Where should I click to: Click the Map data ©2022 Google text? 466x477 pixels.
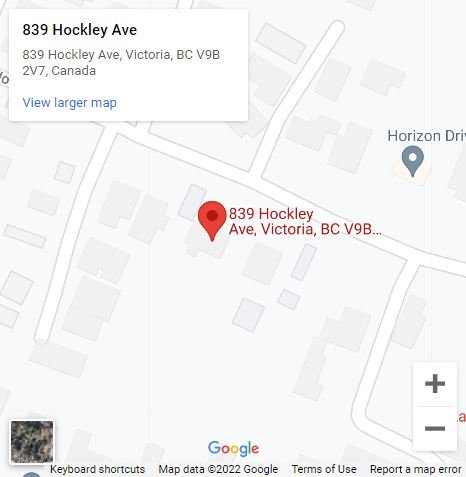(218, 469)
